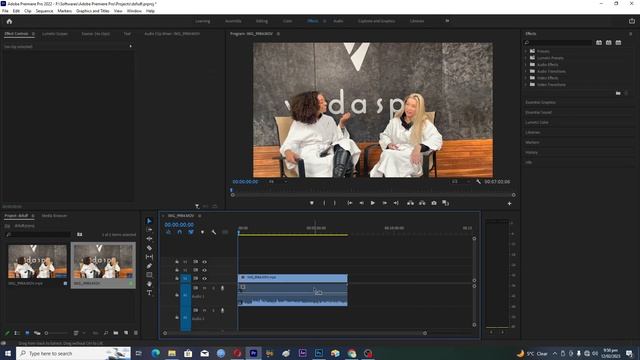This screenshot has width=640, height=360.
Task: Expand the Presets effects folder
Action: coord(526,51)
